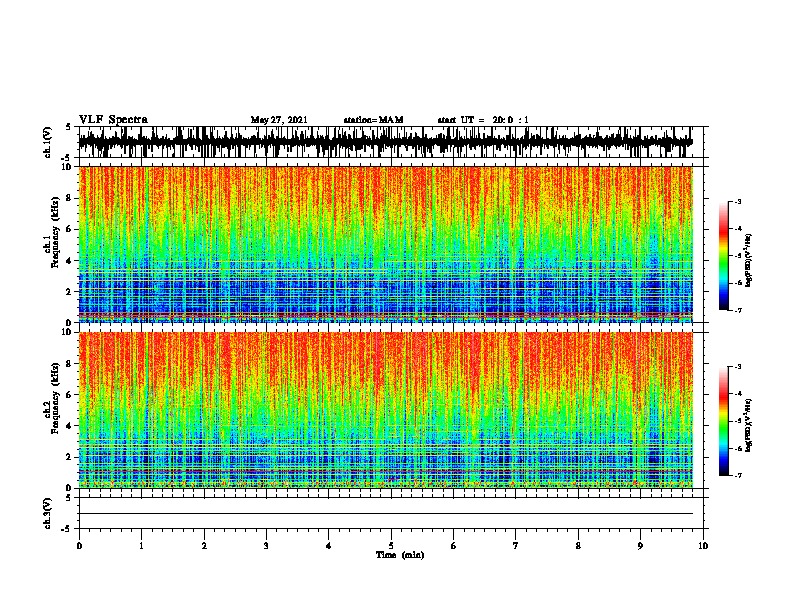792x612 pixels.
Task: Click the ch.1 spectrogram color scale bar
Action: point(724,256)
